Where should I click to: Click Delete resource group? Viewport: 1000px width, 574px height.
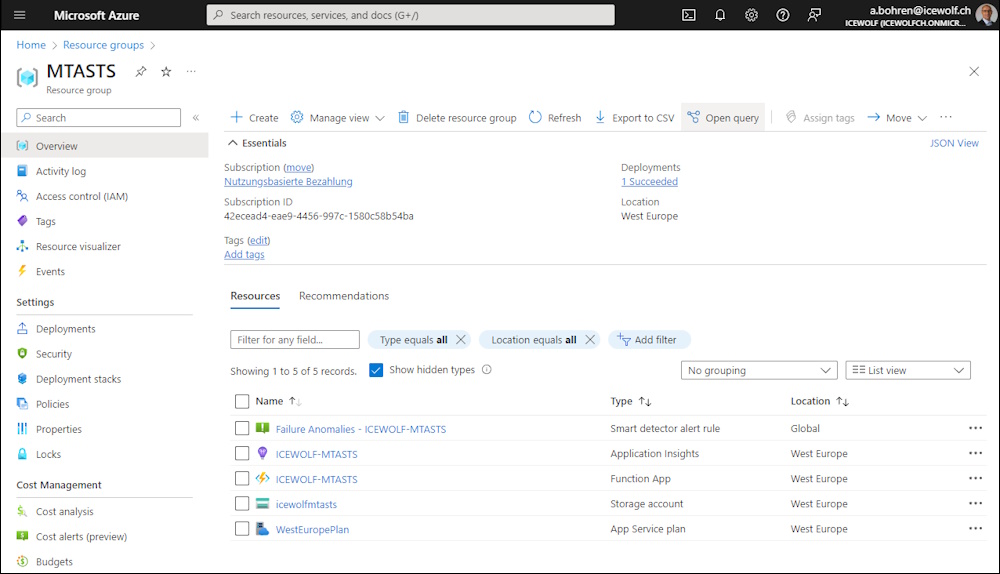tap(457, 117)
